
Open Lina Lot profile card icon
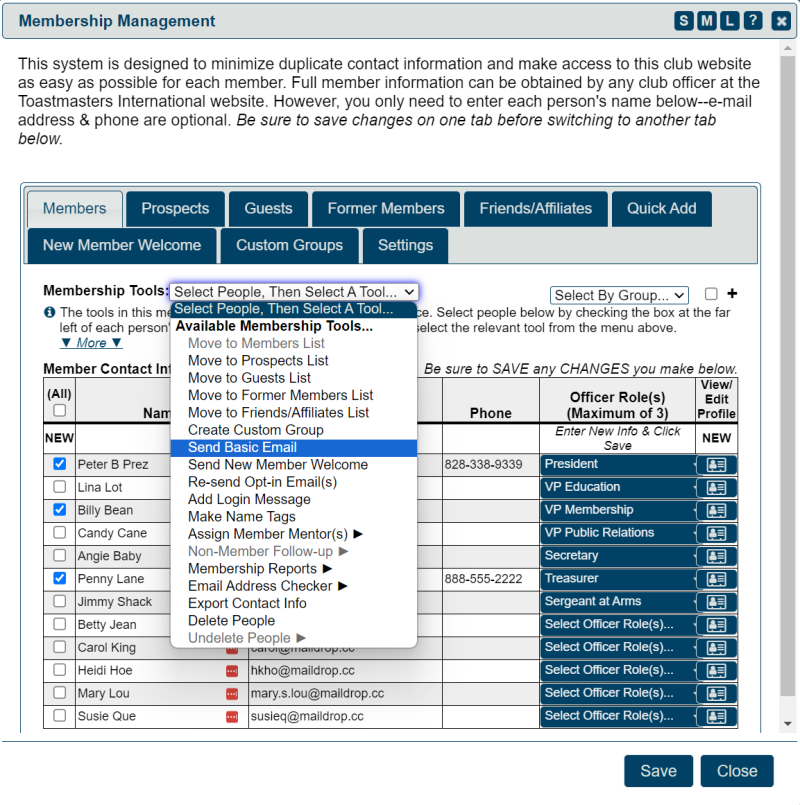click(716, 488)
